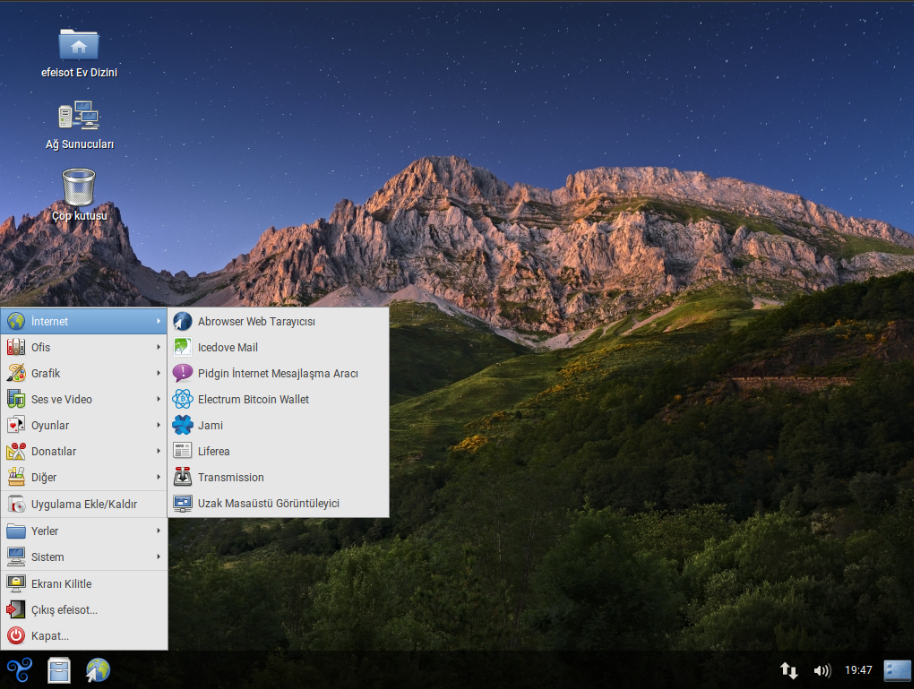Launch Icedove Mail from its label

[227, 347]
